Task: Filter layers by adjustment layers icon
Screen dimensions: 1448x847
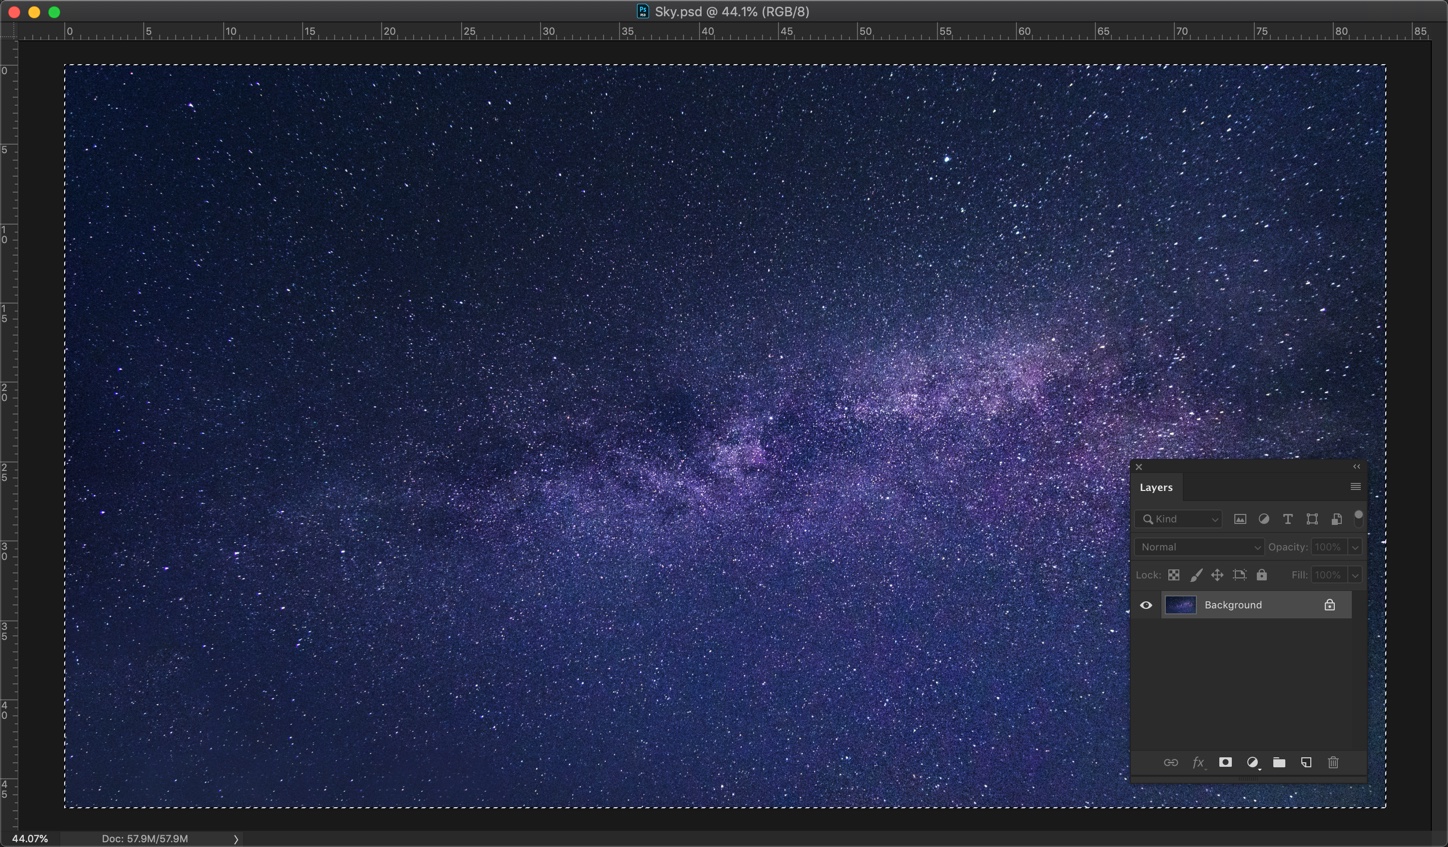Action: (x=1264, y=519)
